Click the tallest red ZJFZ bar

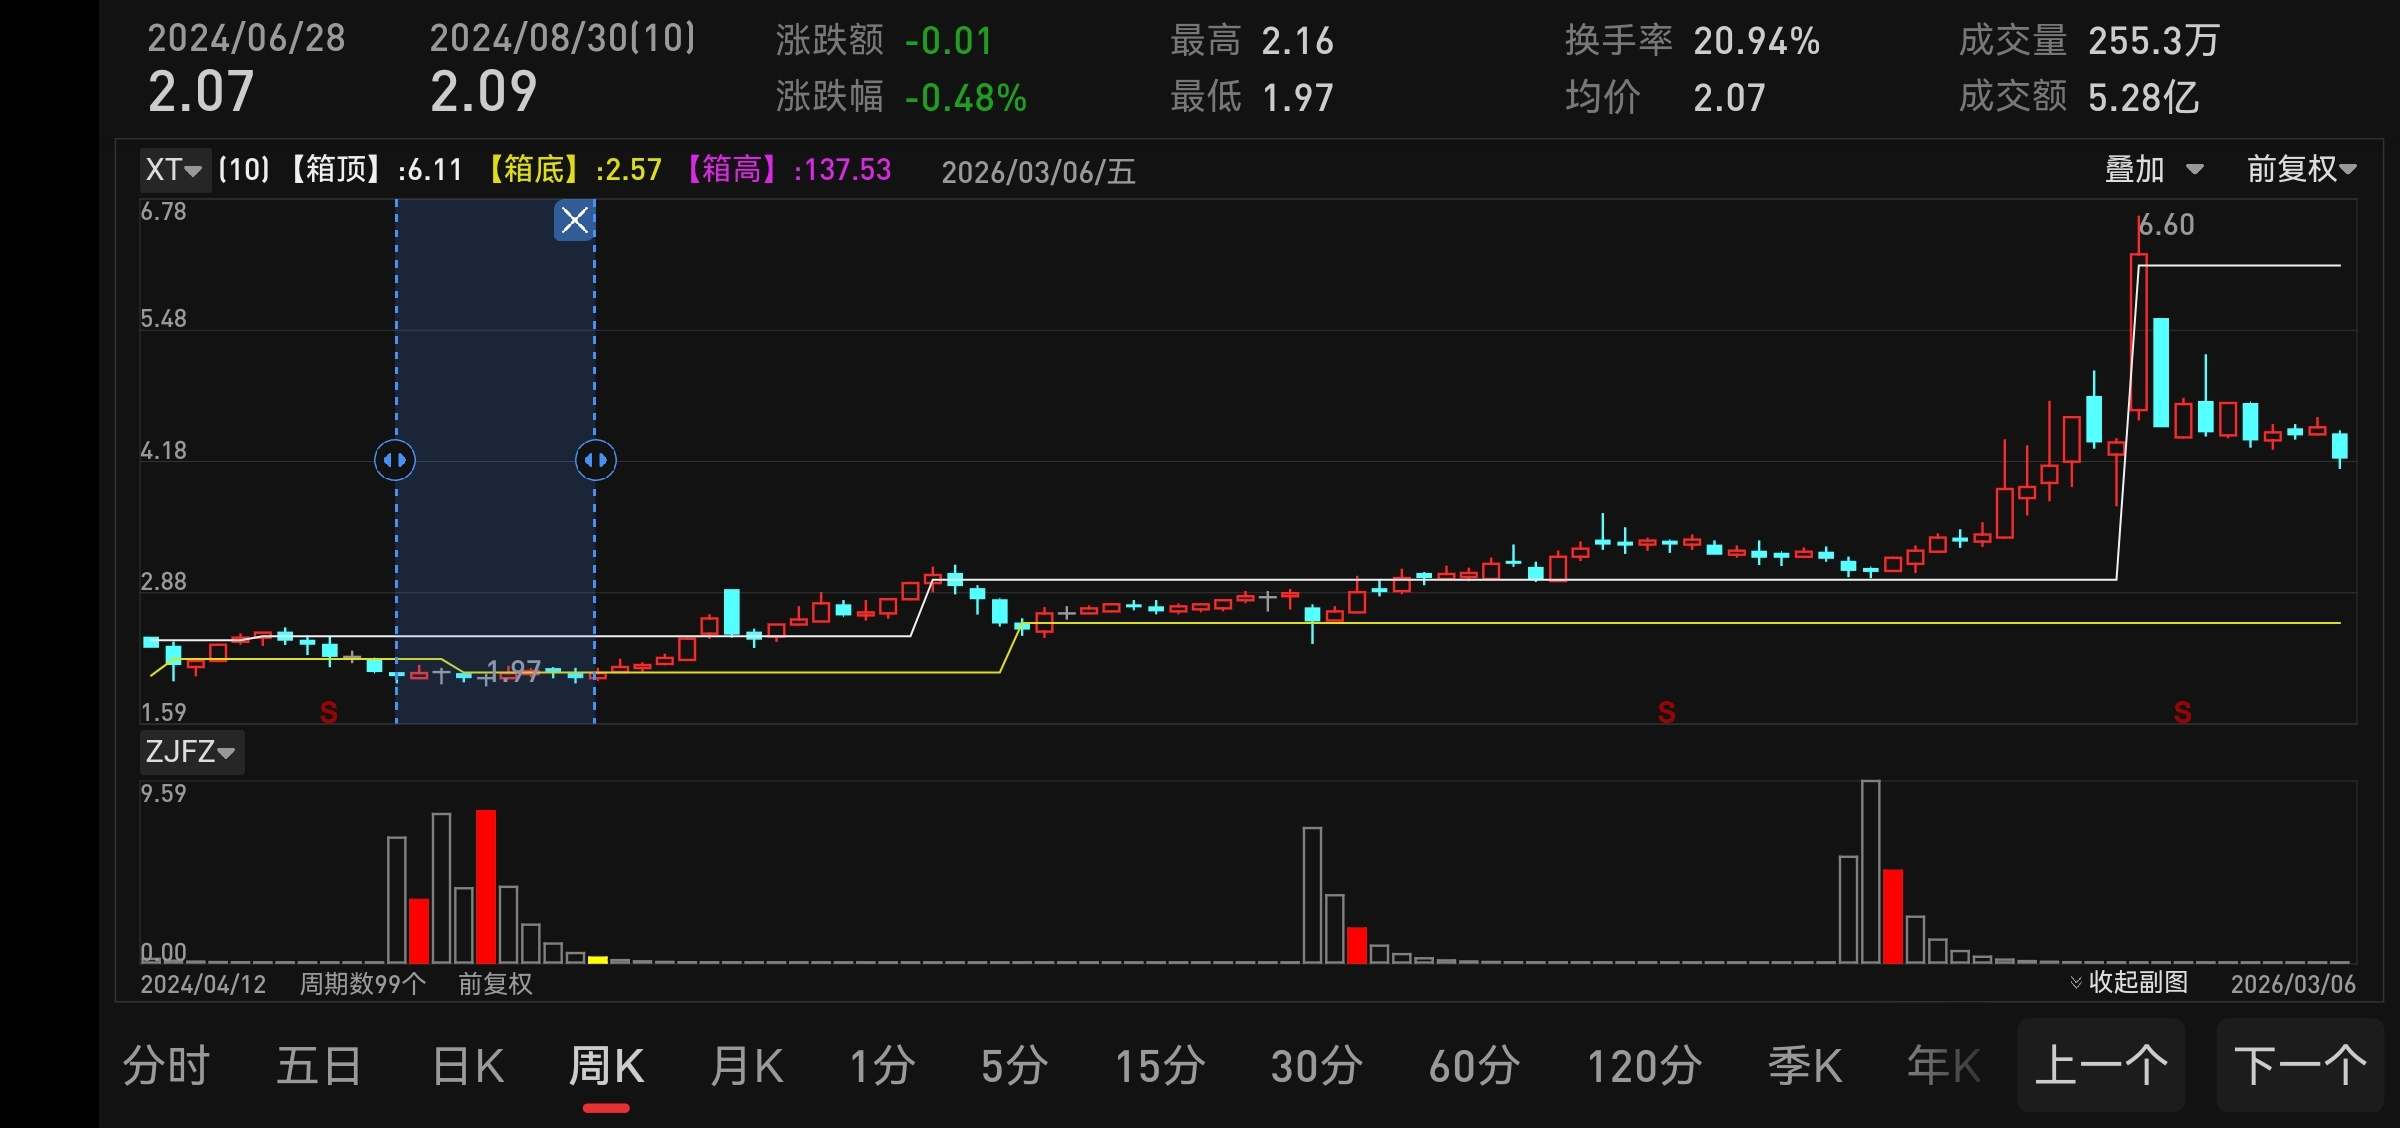point(486,885)
